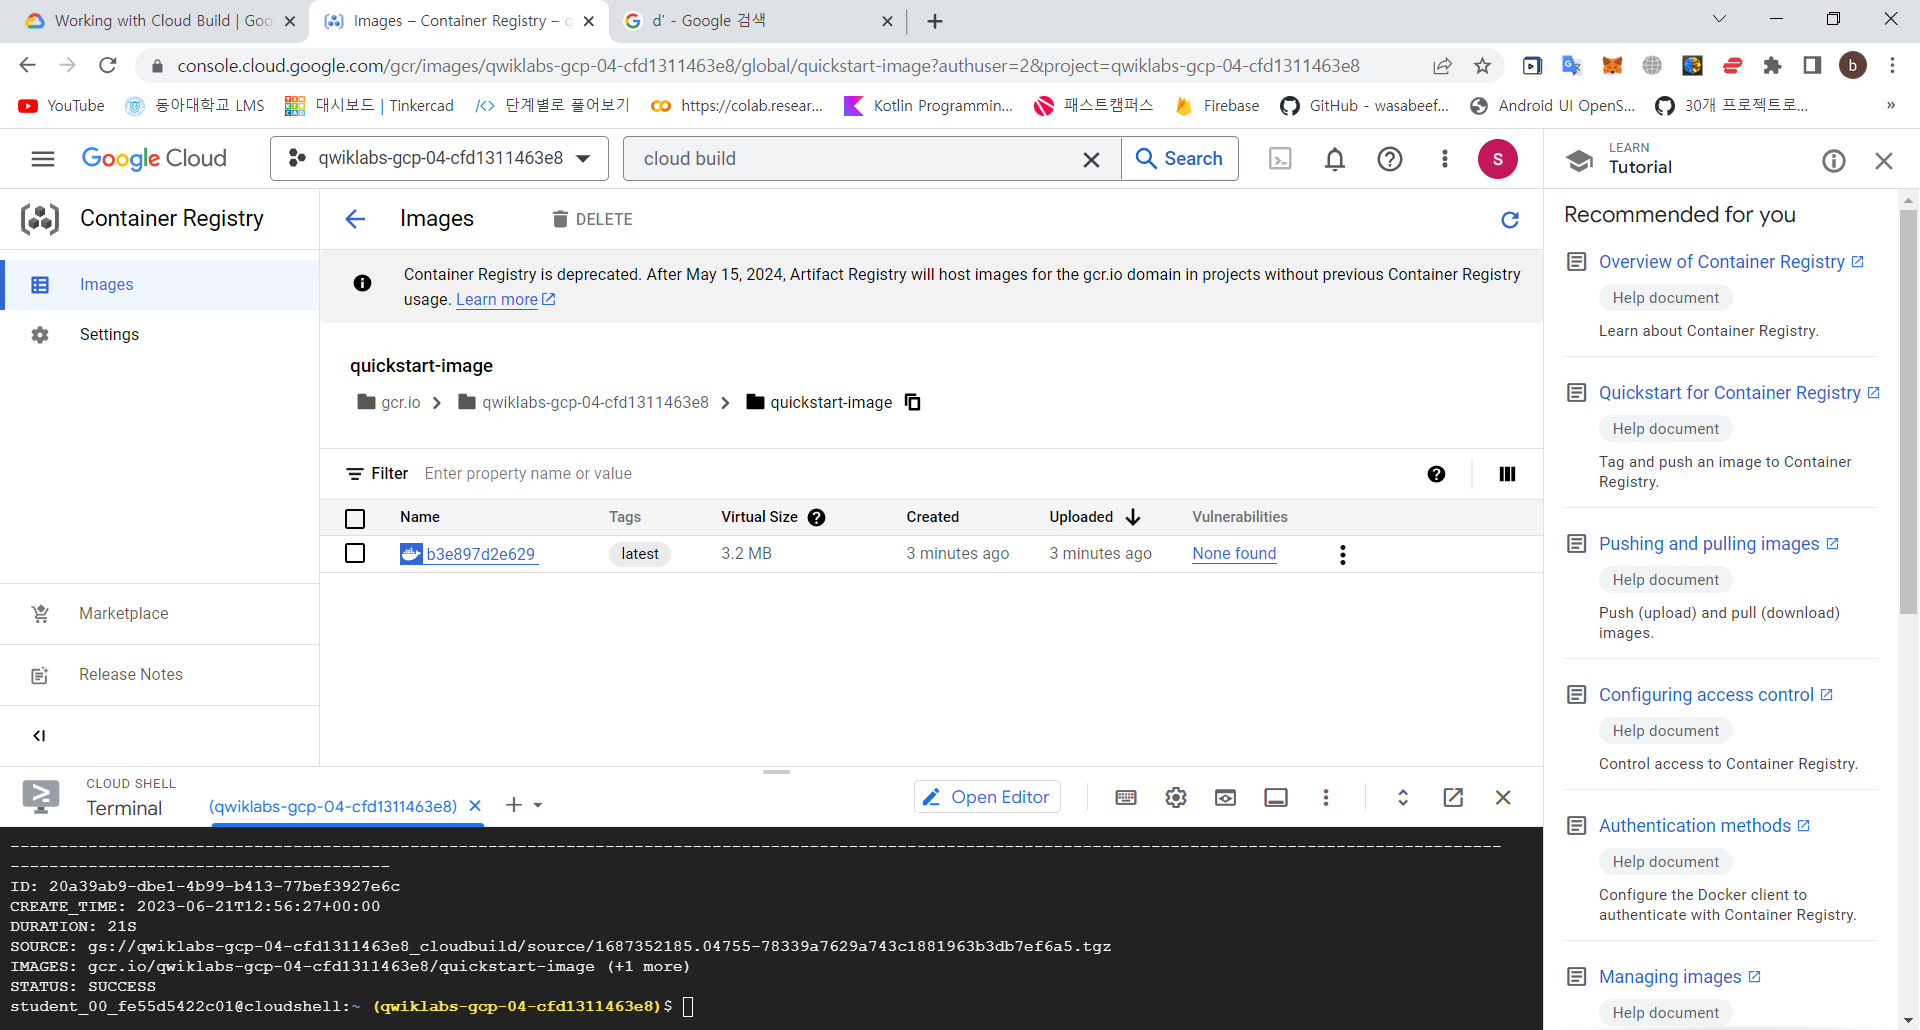The height and width of the screenshot is (1030, 1920).
Task: Open the None found vulnerabilities link
Action: [1234, 554]
